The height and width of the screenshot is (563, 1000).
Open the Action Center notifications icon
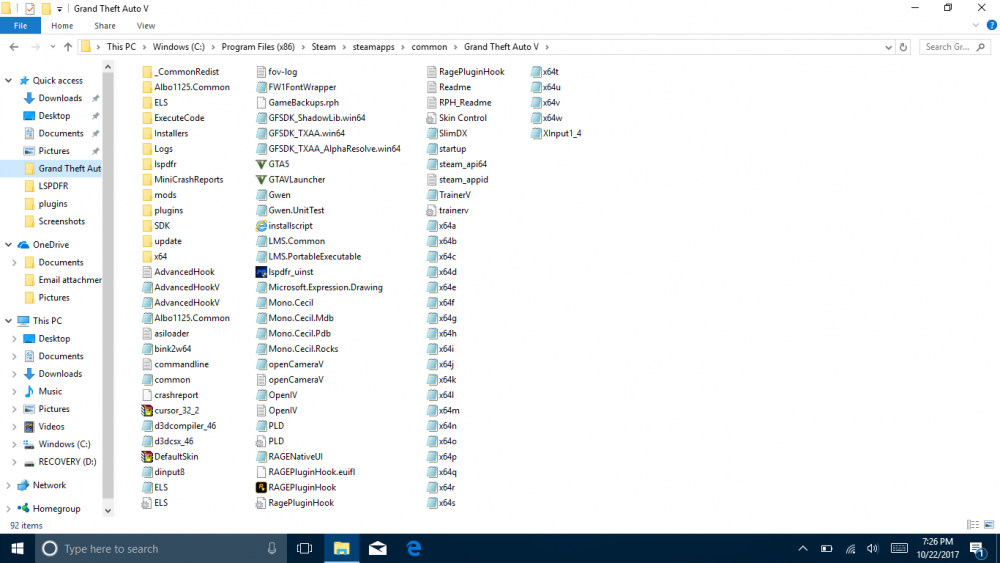pos(978,548)
